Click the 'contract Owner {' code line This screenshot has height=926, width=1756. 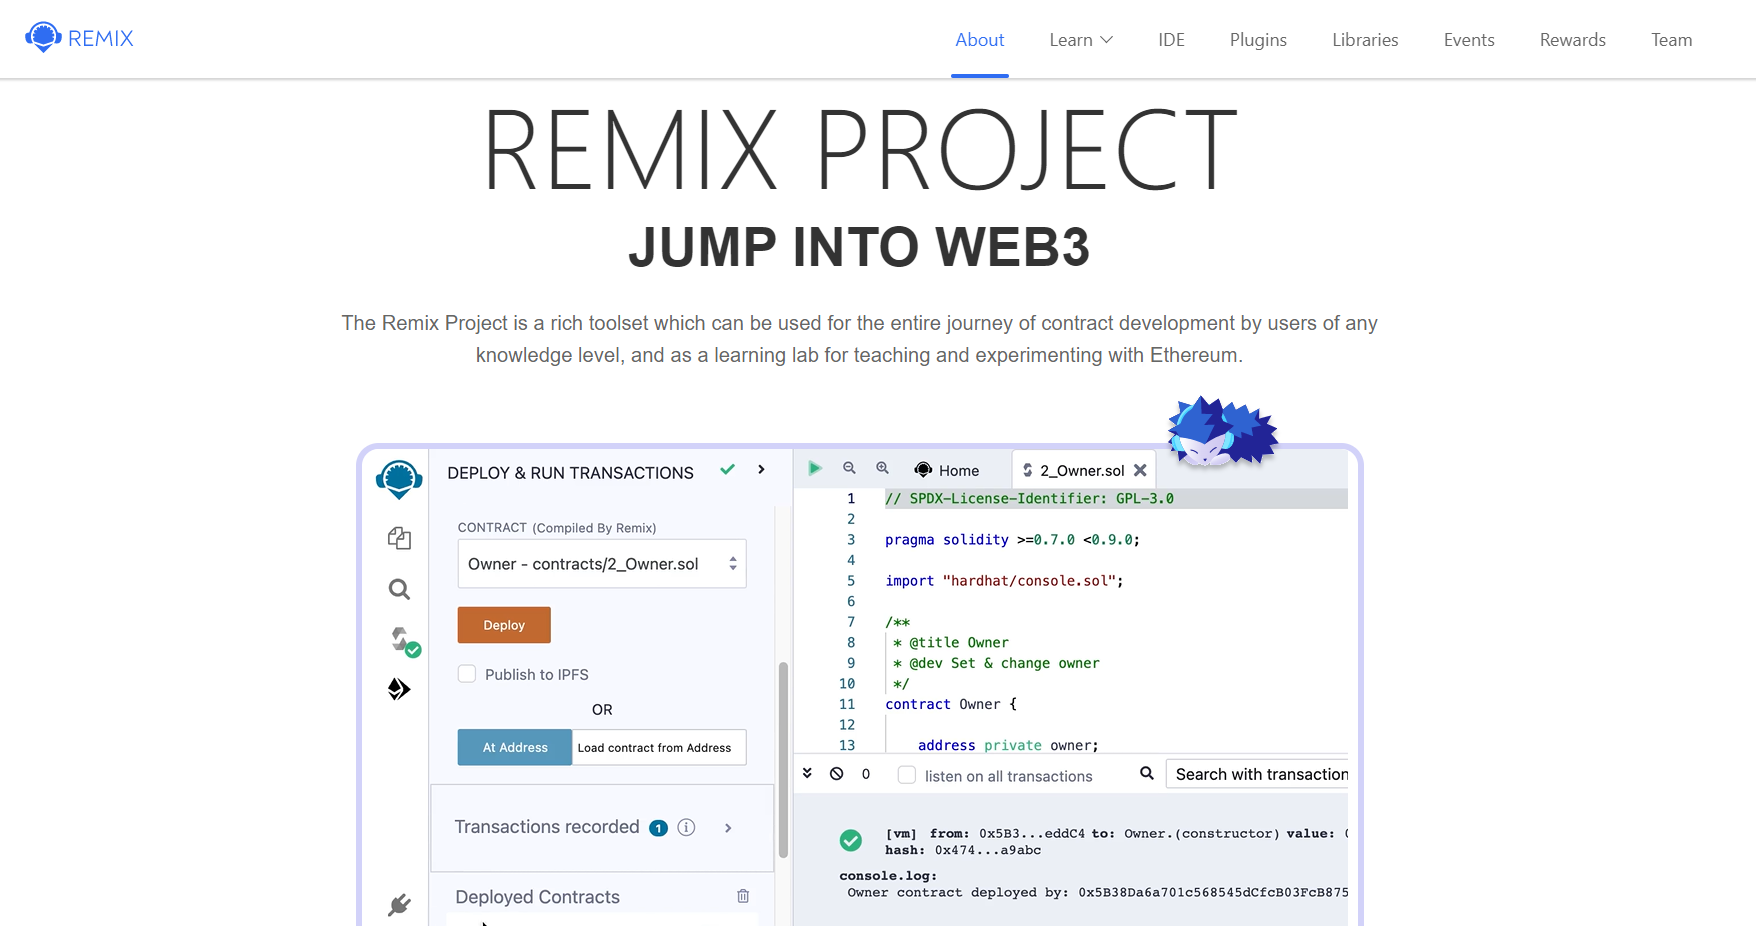[950, 704]
